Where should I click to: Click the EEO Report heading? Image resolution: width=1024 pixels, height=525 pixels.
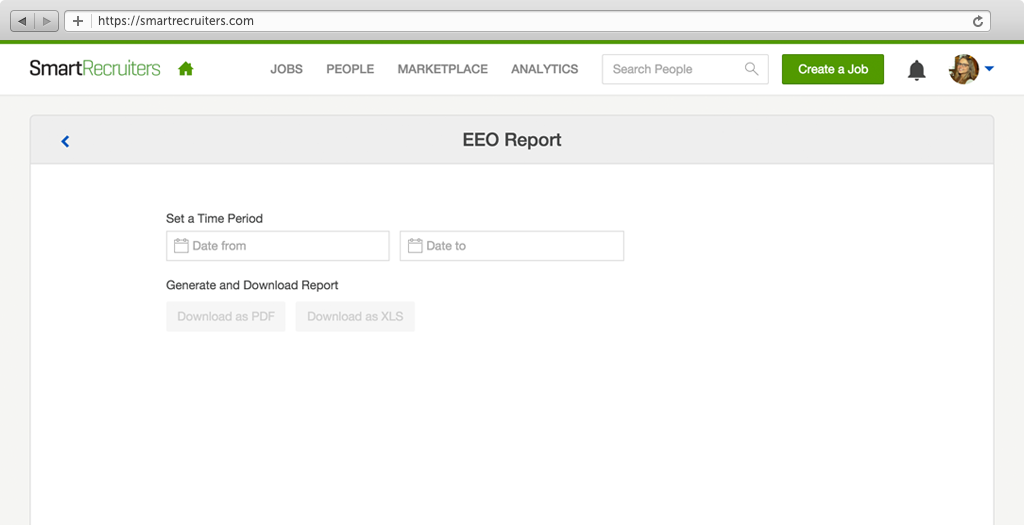512,140
